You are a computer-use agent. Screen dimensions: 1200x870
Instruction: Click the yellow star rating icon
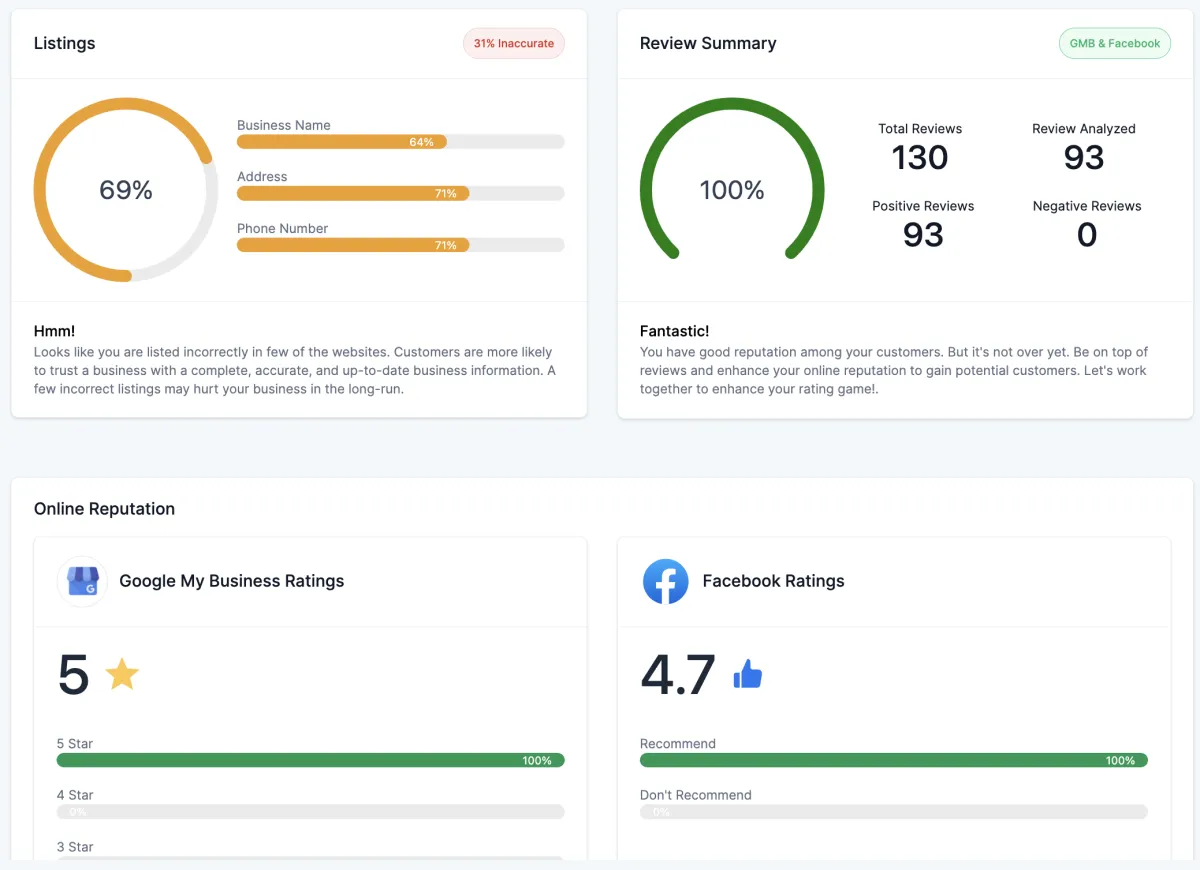(122, 674)
